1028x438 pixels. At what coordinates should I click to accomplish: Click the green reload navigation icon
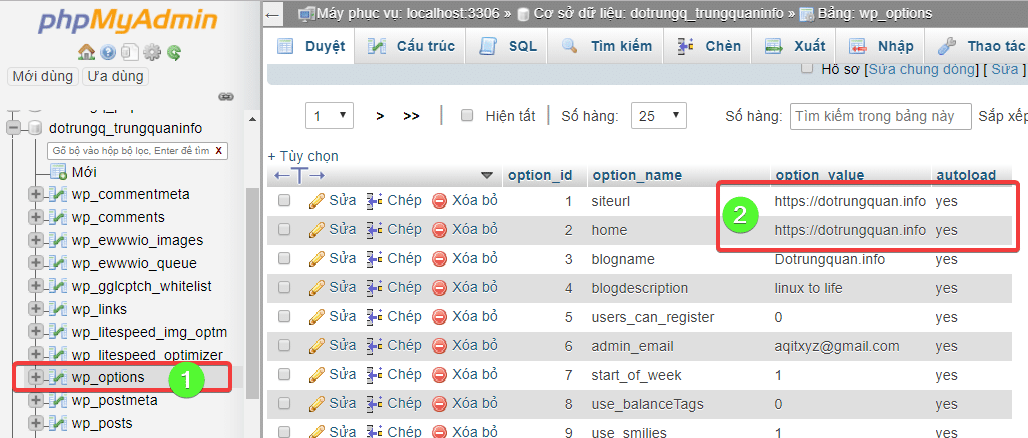click(174, 52)
